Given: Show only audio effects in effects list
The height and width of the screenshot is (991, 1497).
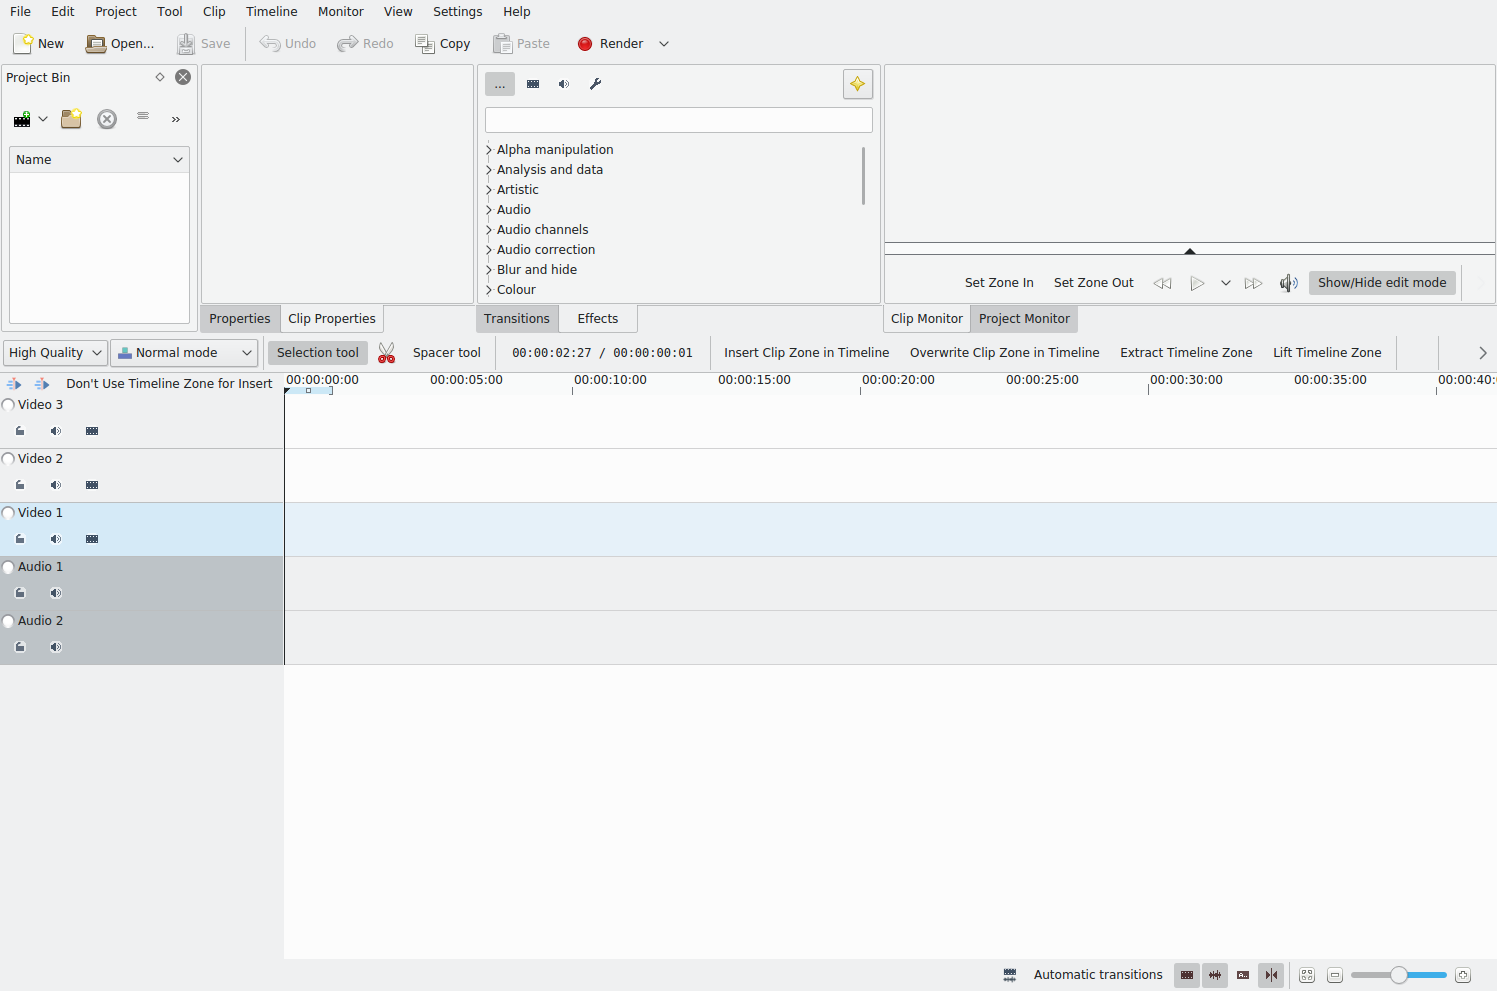Looking at the screenshot, I should (564, 84).
